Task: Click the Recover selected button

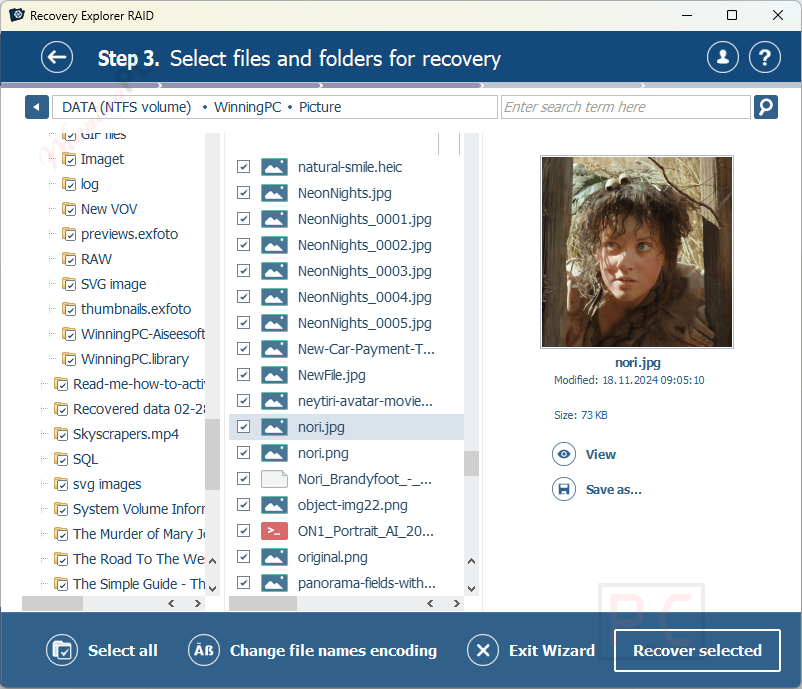Action: pos(697,650)
